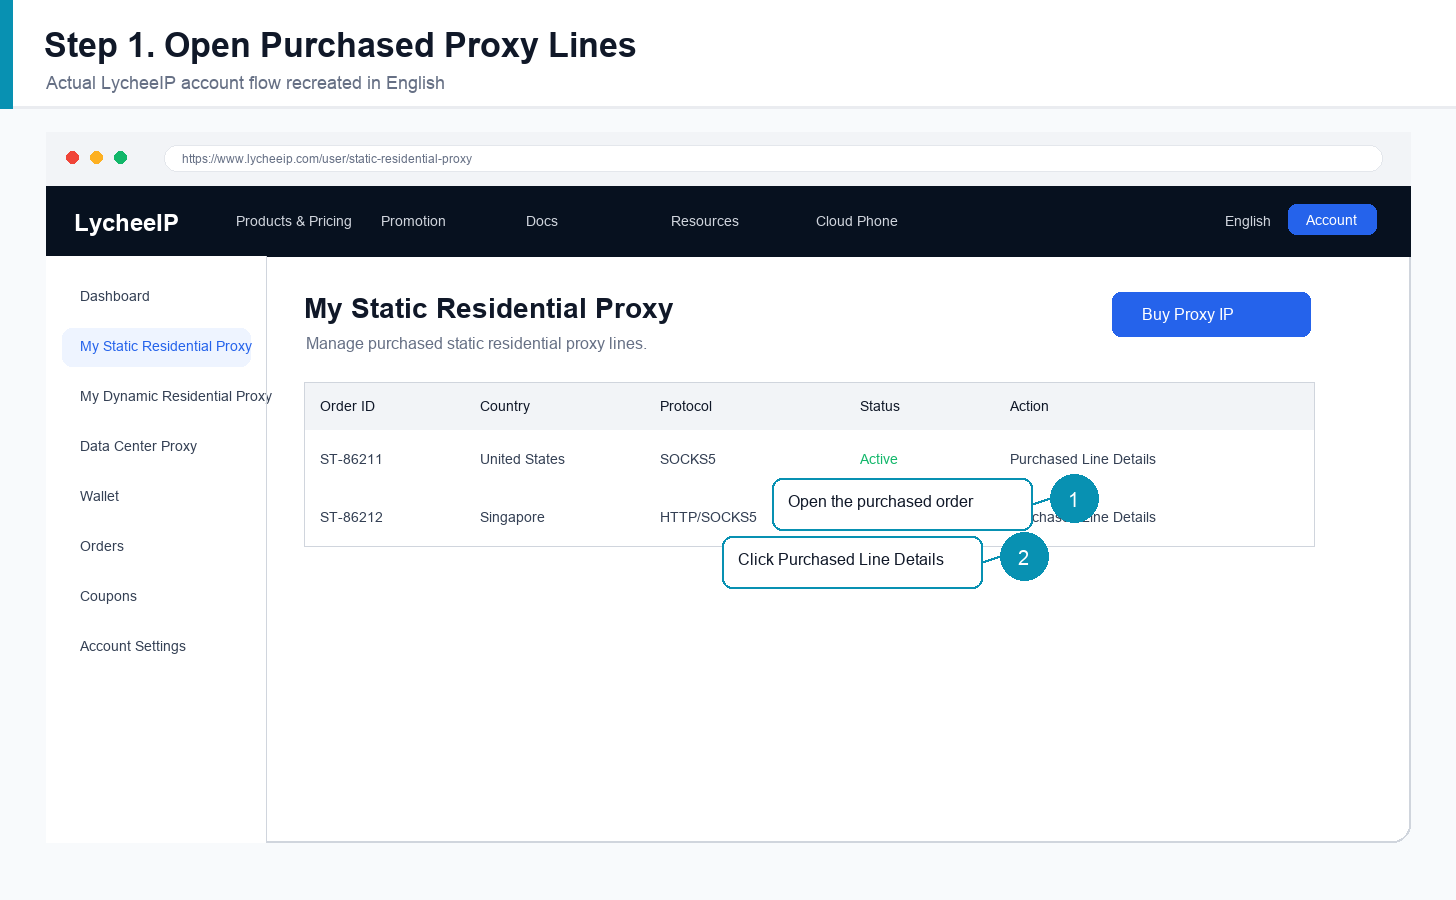Click the Status column header
1456x900 pixels.
tap(880, 406)
